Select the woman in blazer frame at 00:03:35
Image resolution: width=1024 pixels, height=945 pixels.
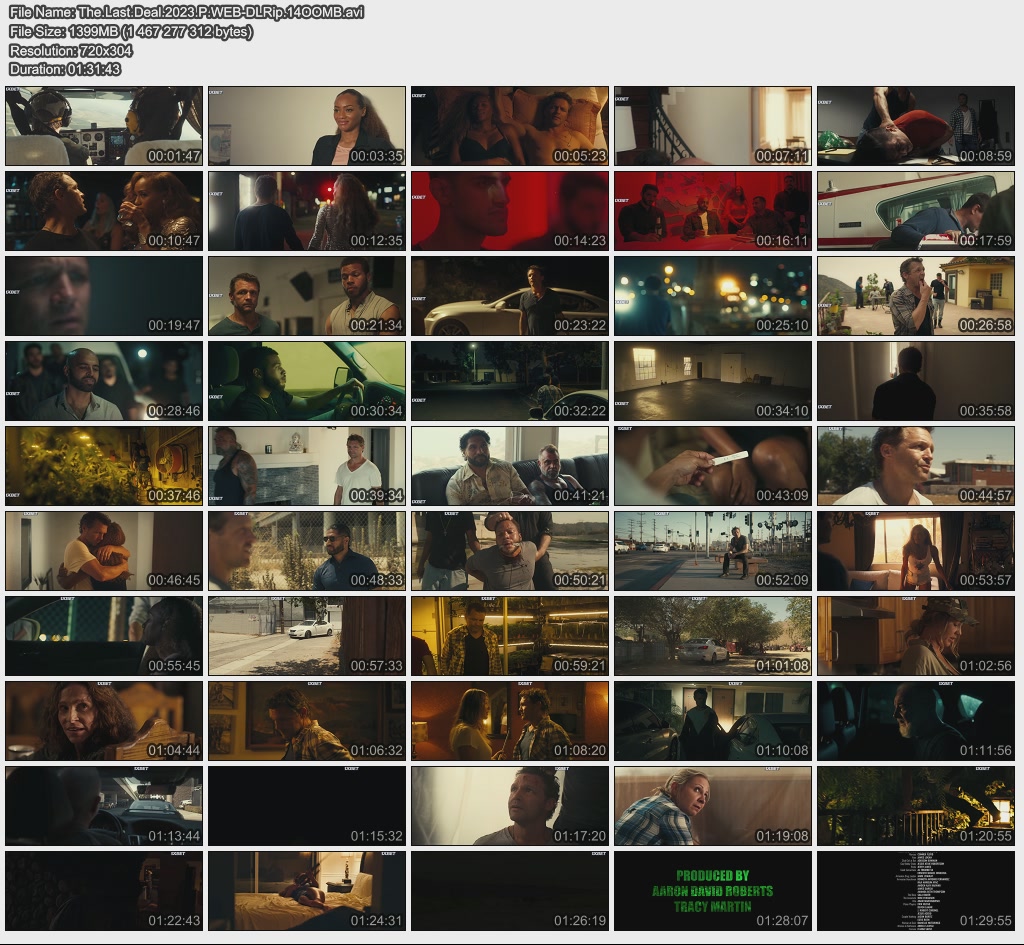coord(307,126)
